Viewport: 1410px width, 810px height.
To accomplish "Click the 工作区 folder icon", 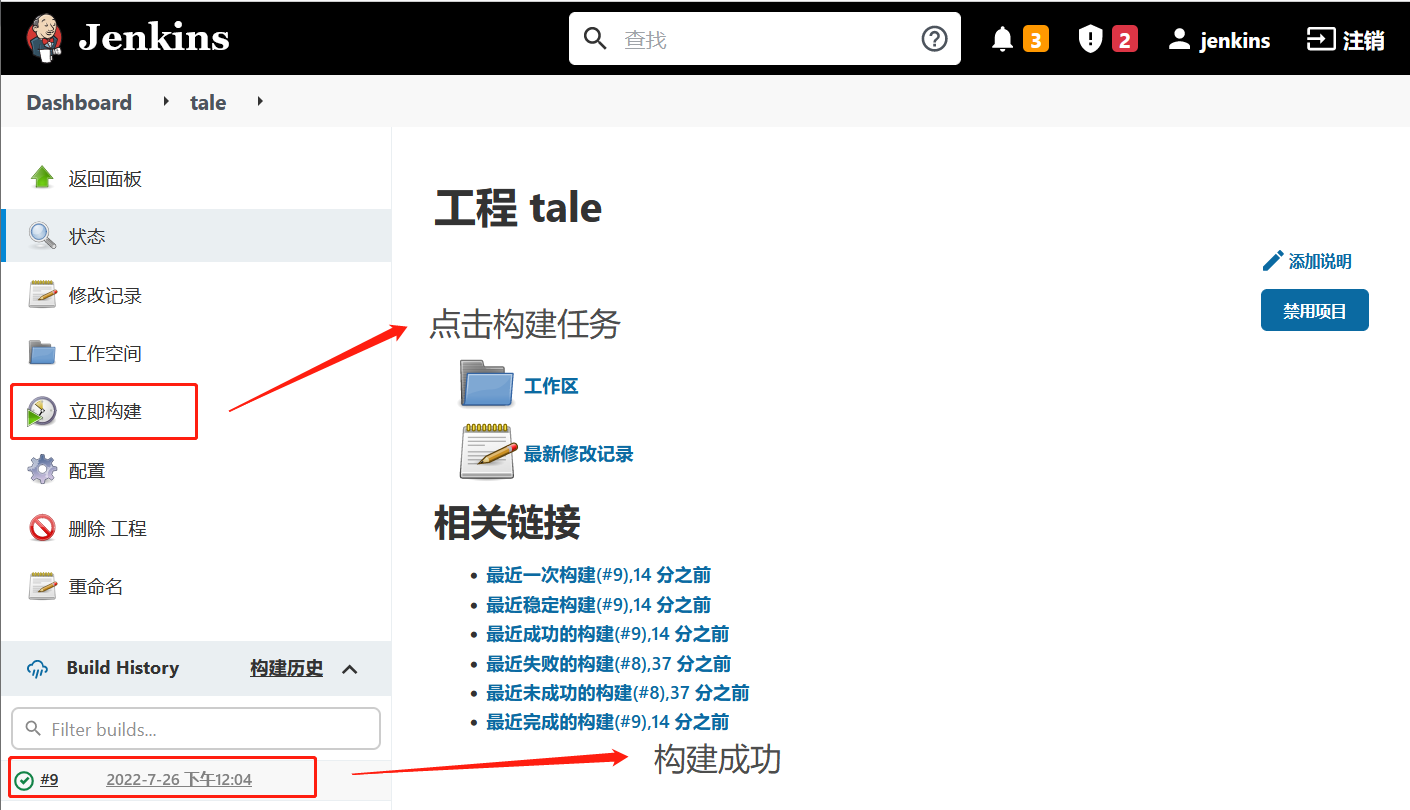I will [487, 385].
